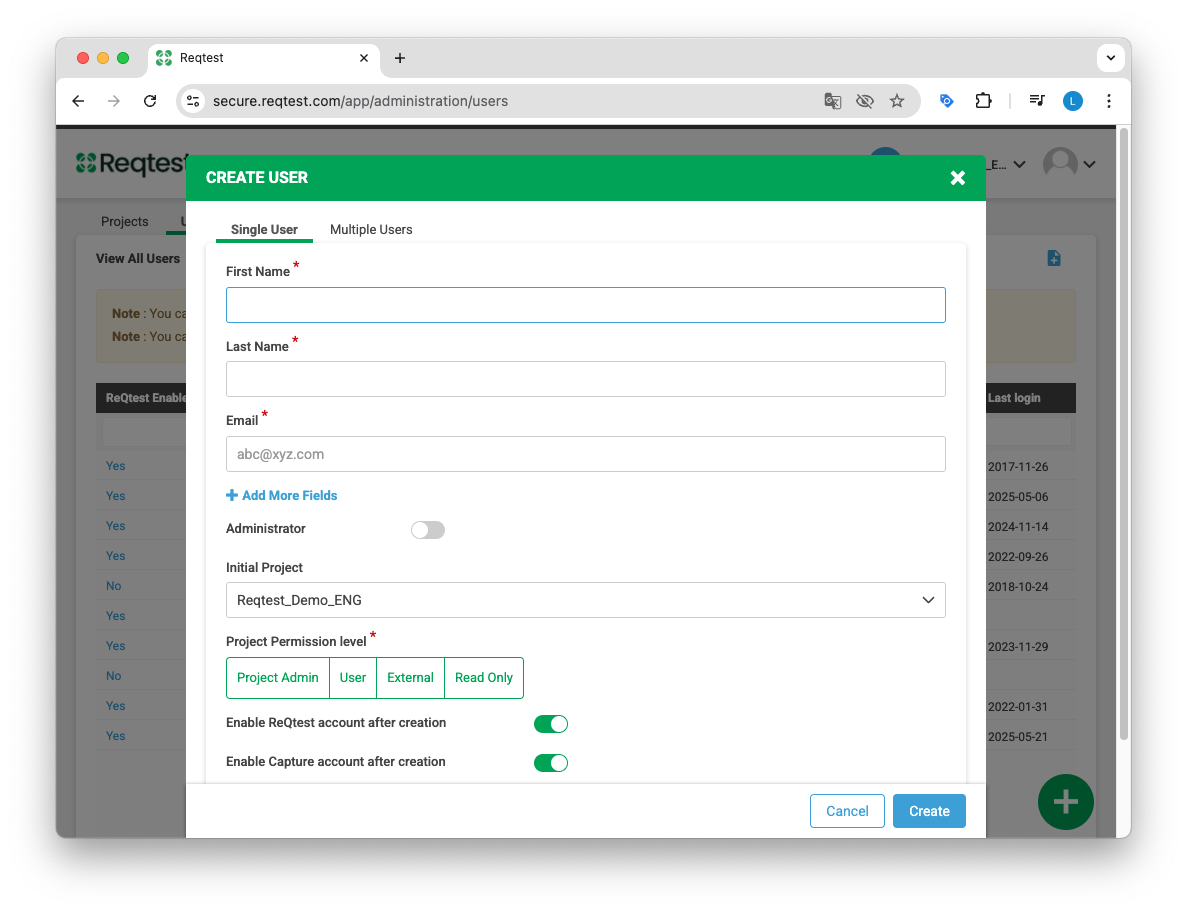1187x912 pixels.
Task: Close the Reqtest browser tab
Action: tap(364, 58)
